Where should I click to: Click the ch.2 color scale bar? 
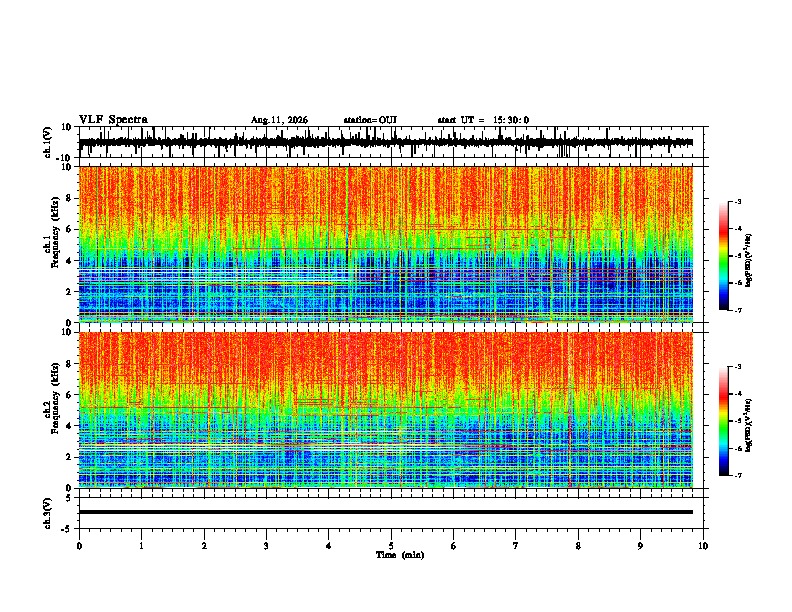point(724,421)
